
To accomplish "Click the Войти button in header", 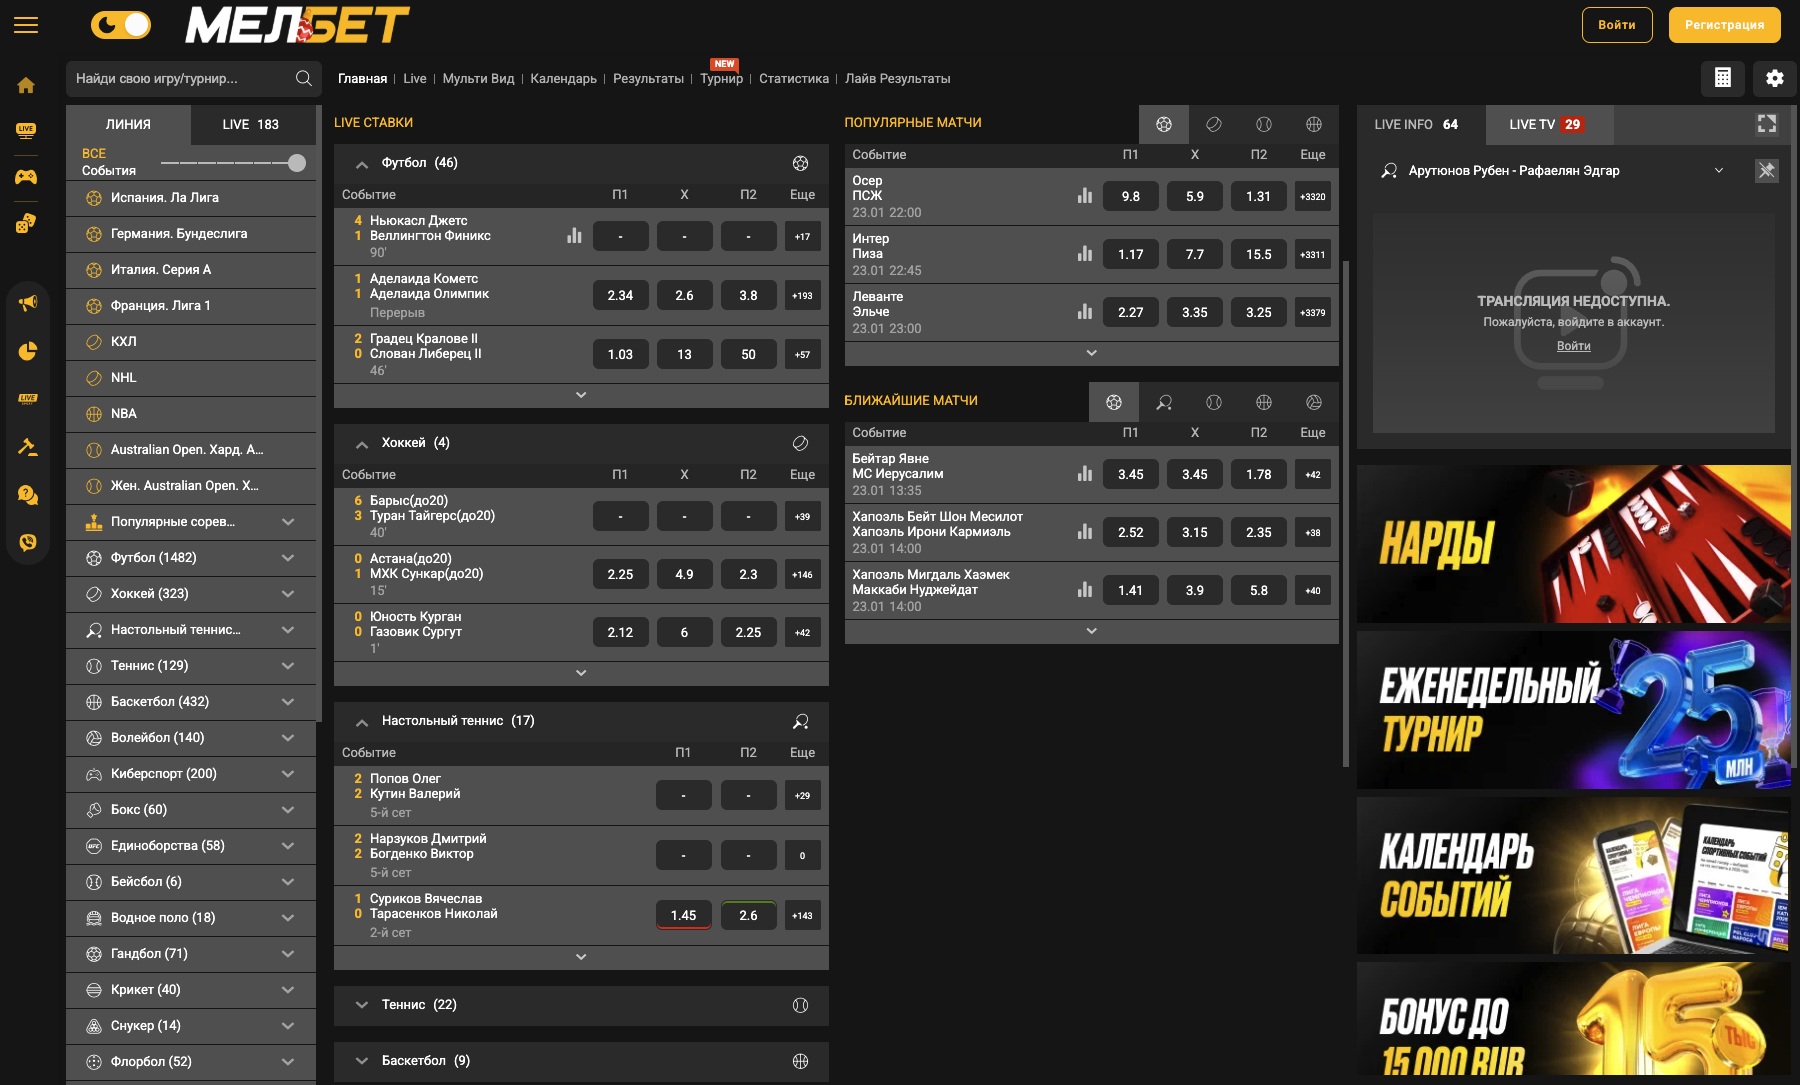I will [x=1616, y=25].
